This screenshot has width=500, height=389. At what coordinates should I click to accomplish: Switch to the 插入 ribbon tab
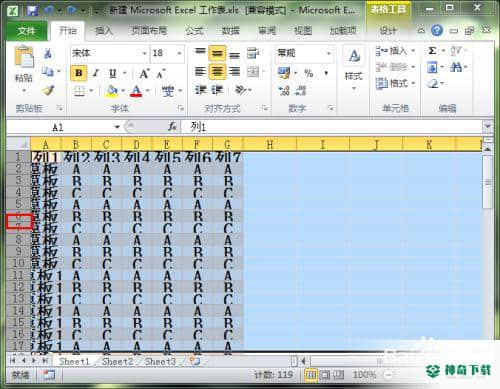pyautogui.click(x=104, y=31)
